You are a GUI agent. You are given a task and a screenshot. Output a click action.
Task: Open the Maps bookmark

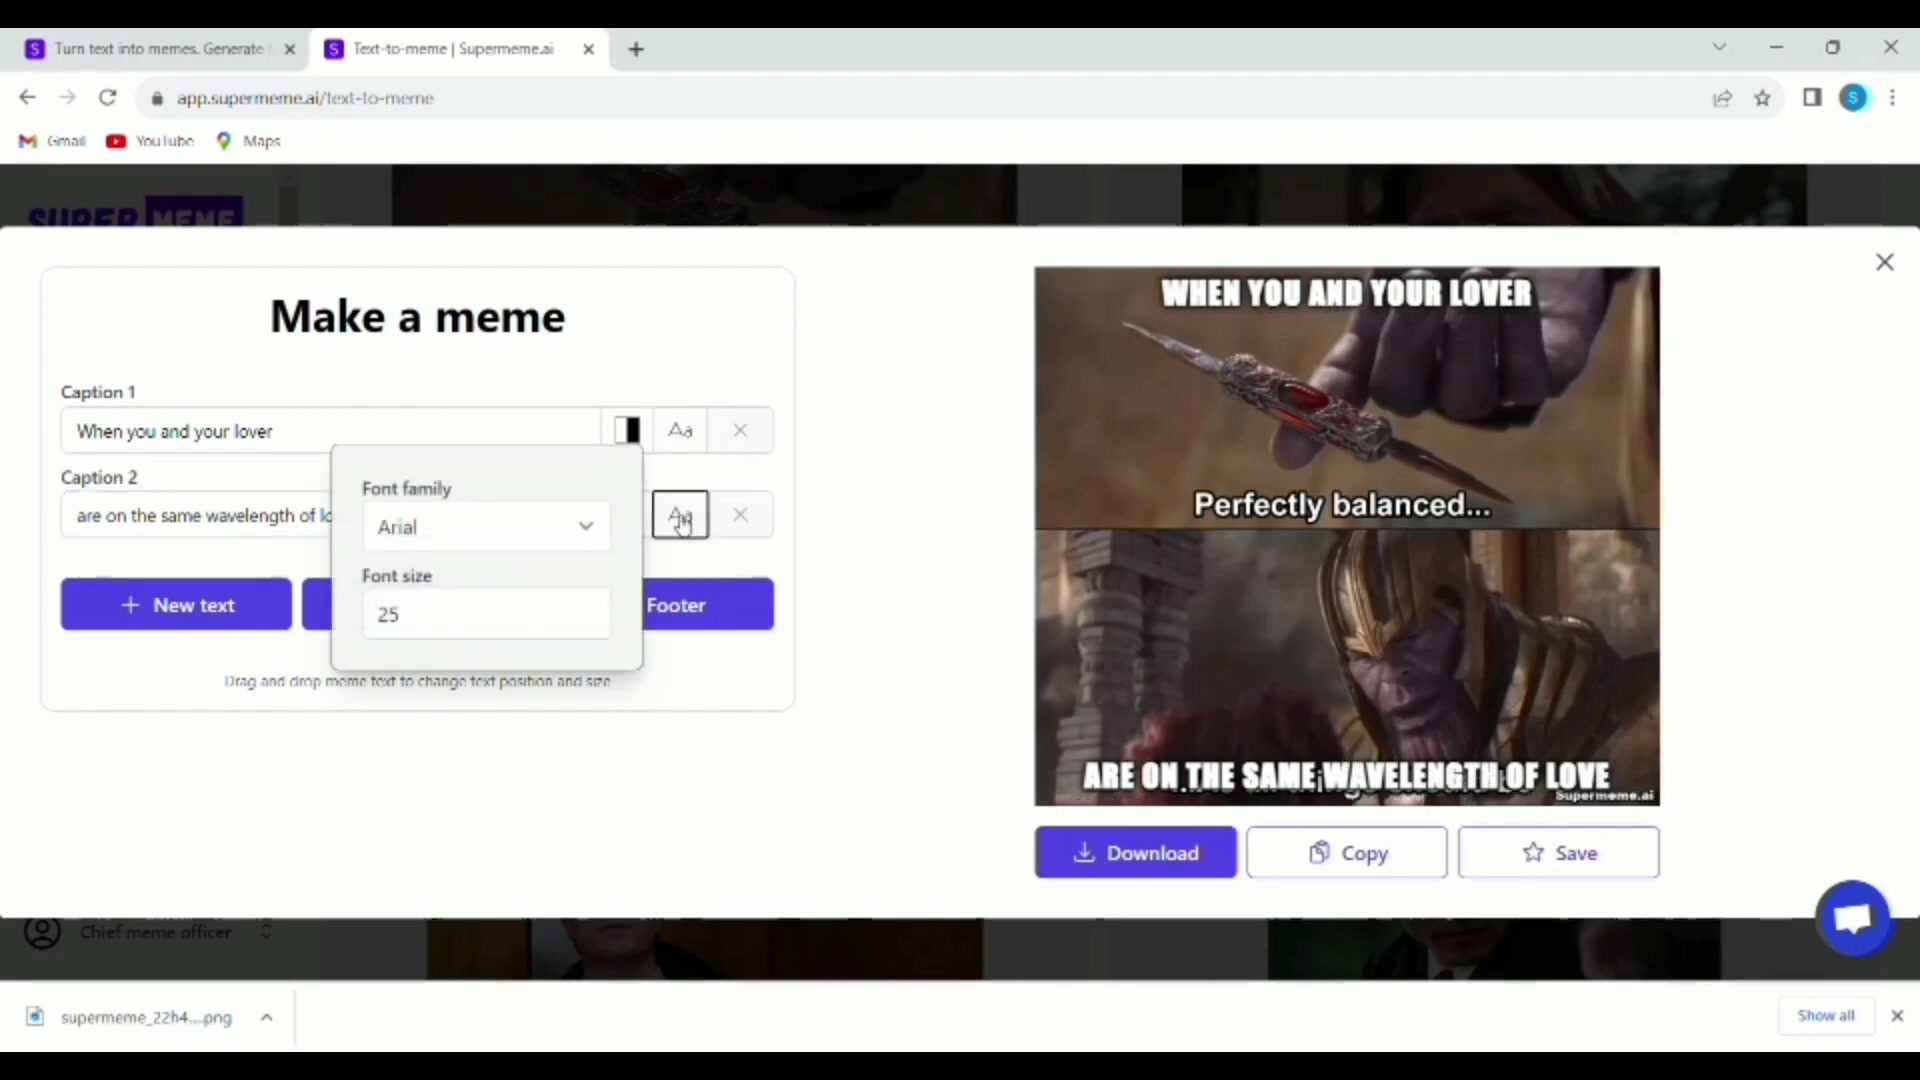(248, 141)
